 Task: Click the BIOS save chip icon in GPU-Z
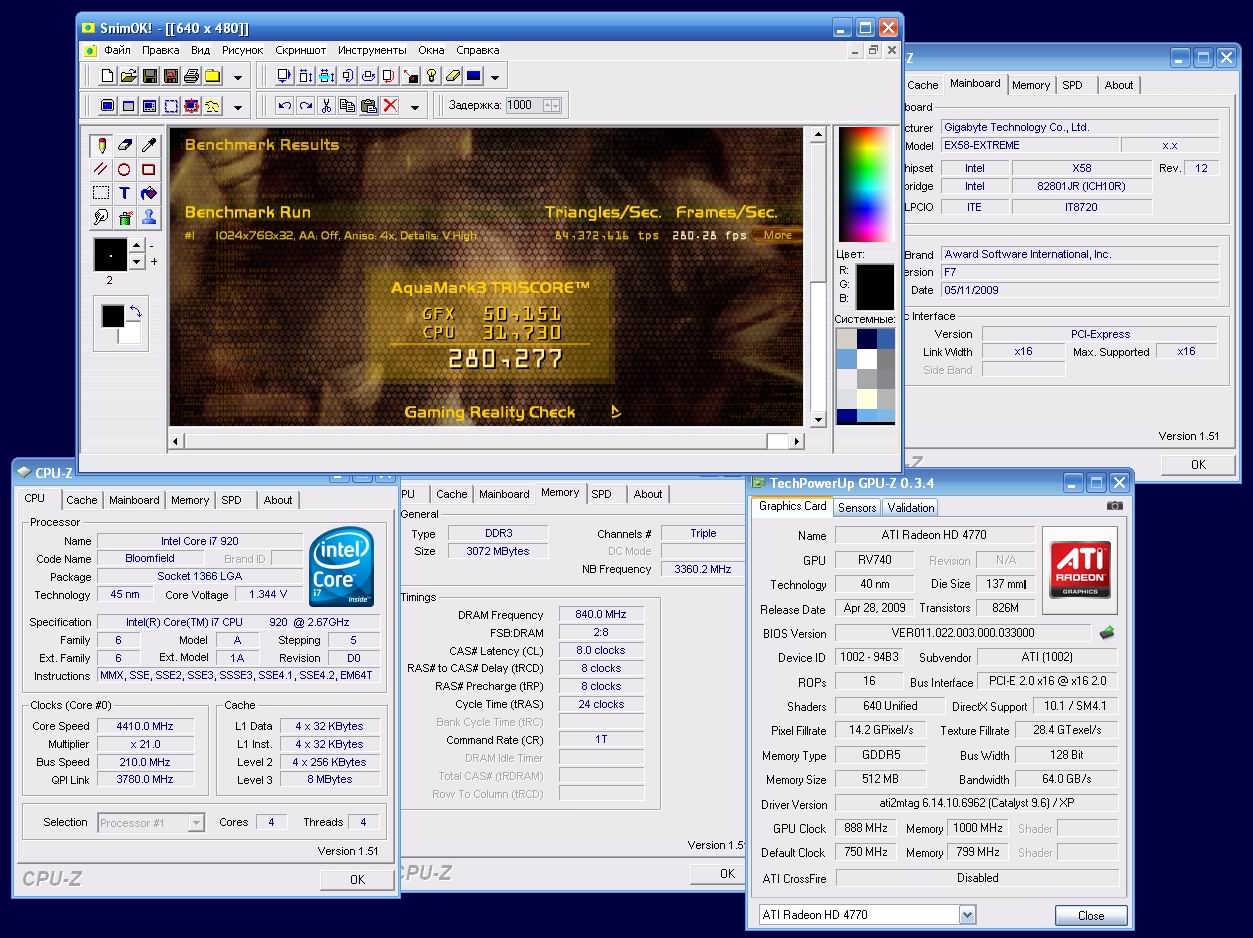point(1107,633)
